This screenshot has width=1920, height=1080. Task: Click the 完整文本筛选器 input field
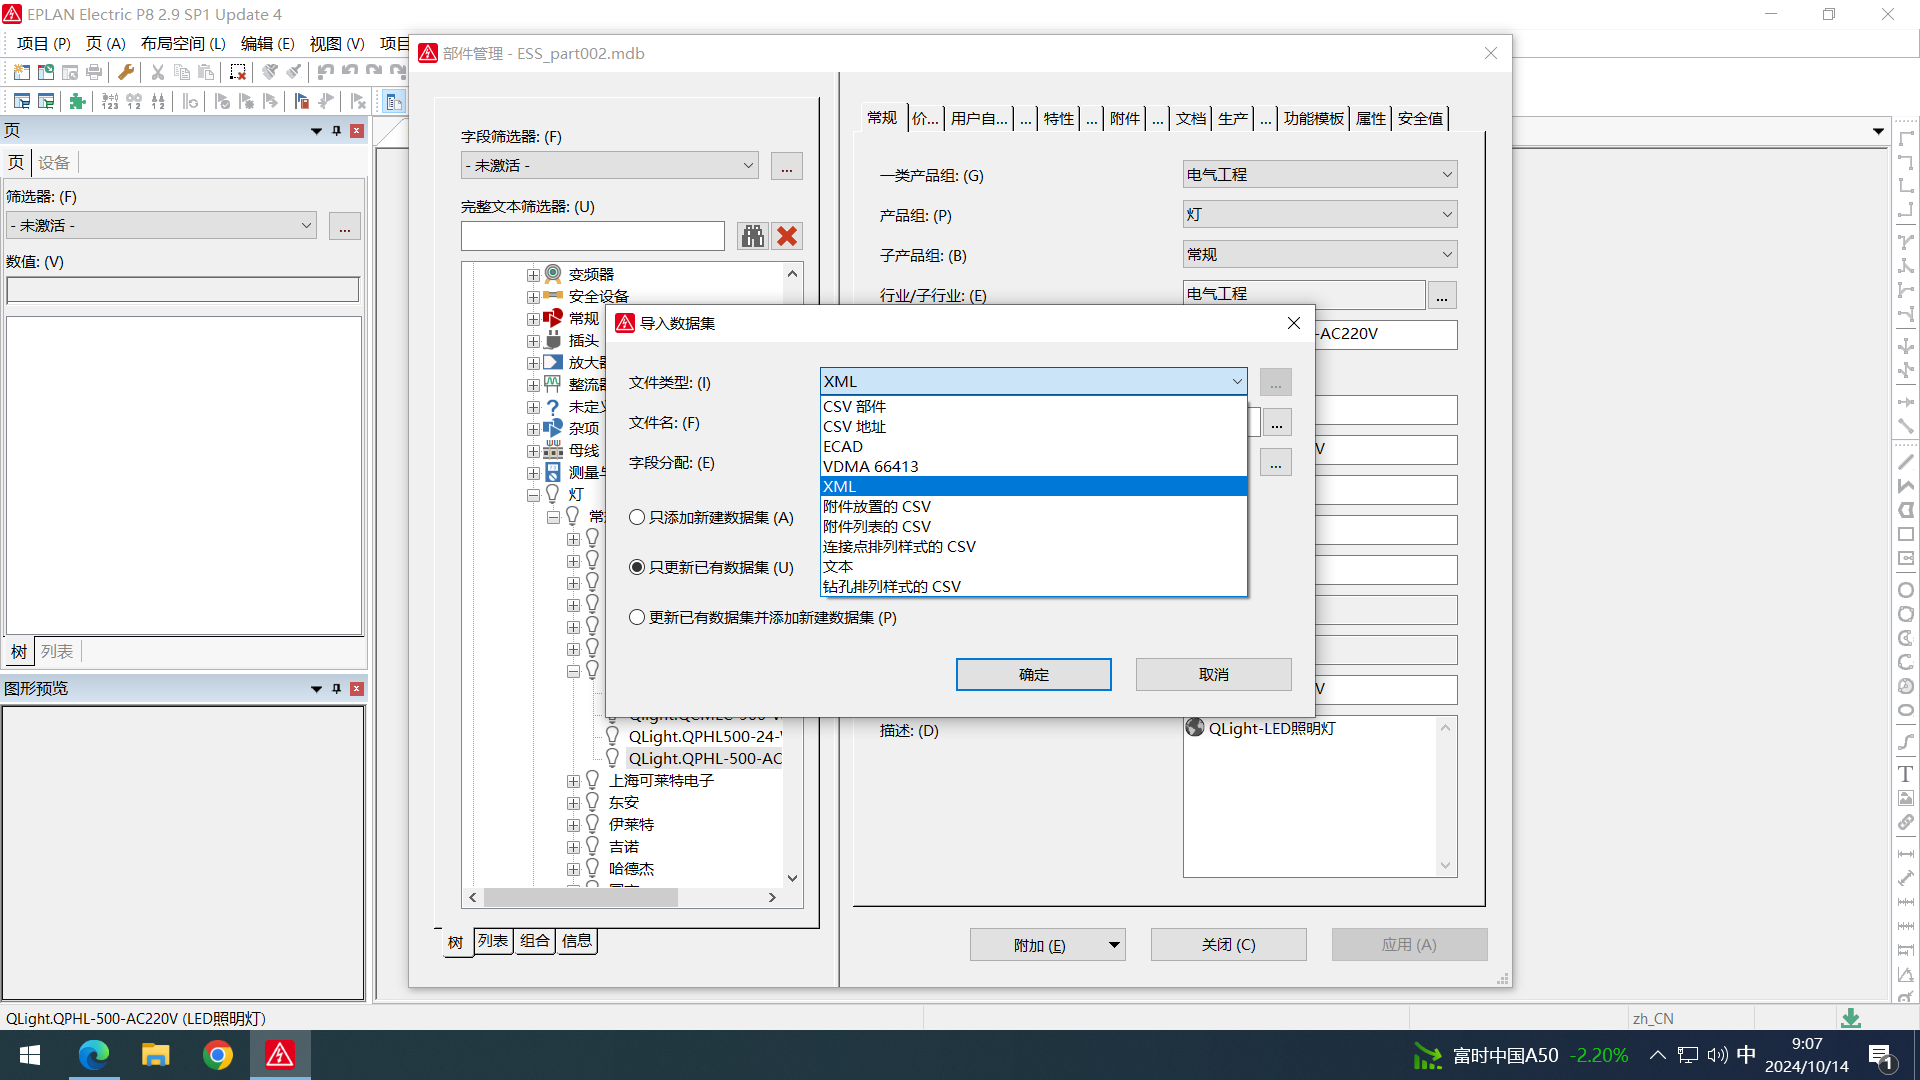(x=592, y=236)
